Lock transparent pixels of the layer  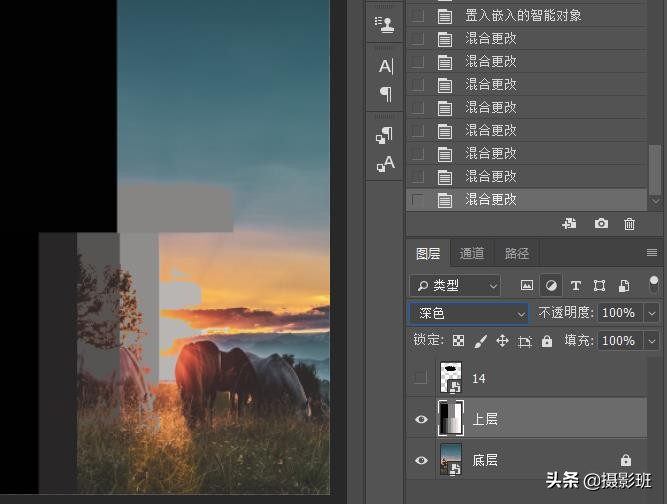458,341
